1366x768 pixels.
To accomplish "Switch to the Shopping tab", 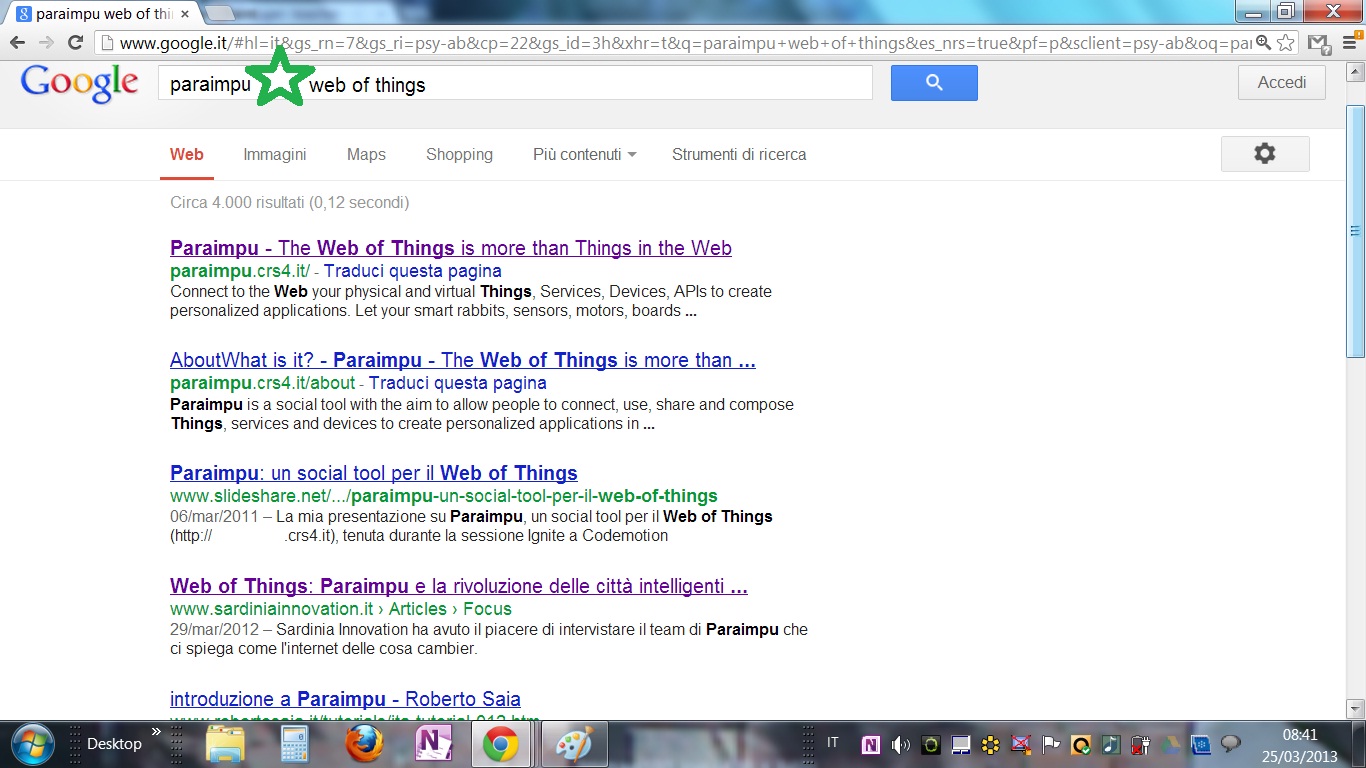I will [459, 154].
